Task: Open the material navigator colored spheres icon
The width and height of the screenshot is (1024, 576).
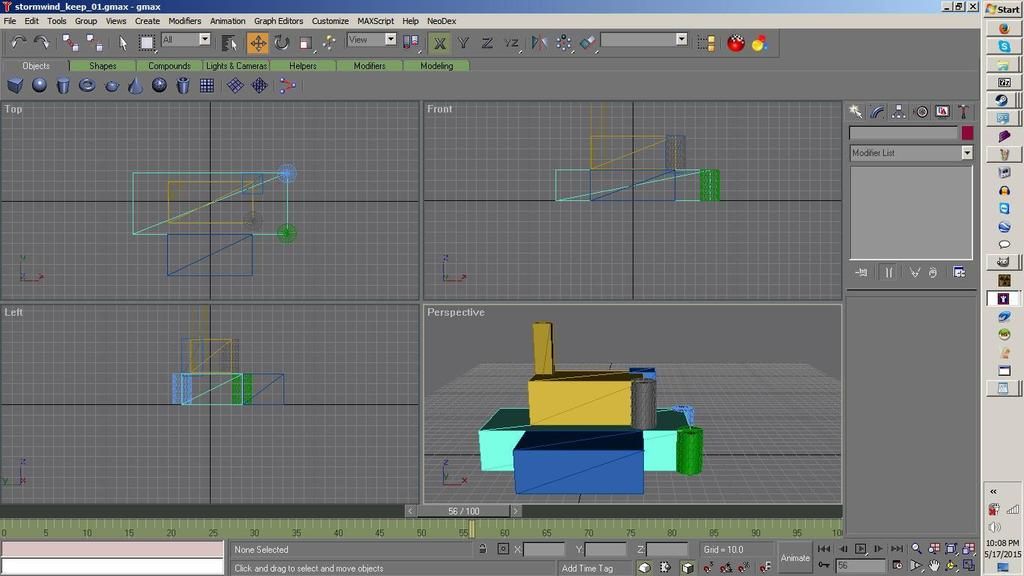Action: coord(760,43)
